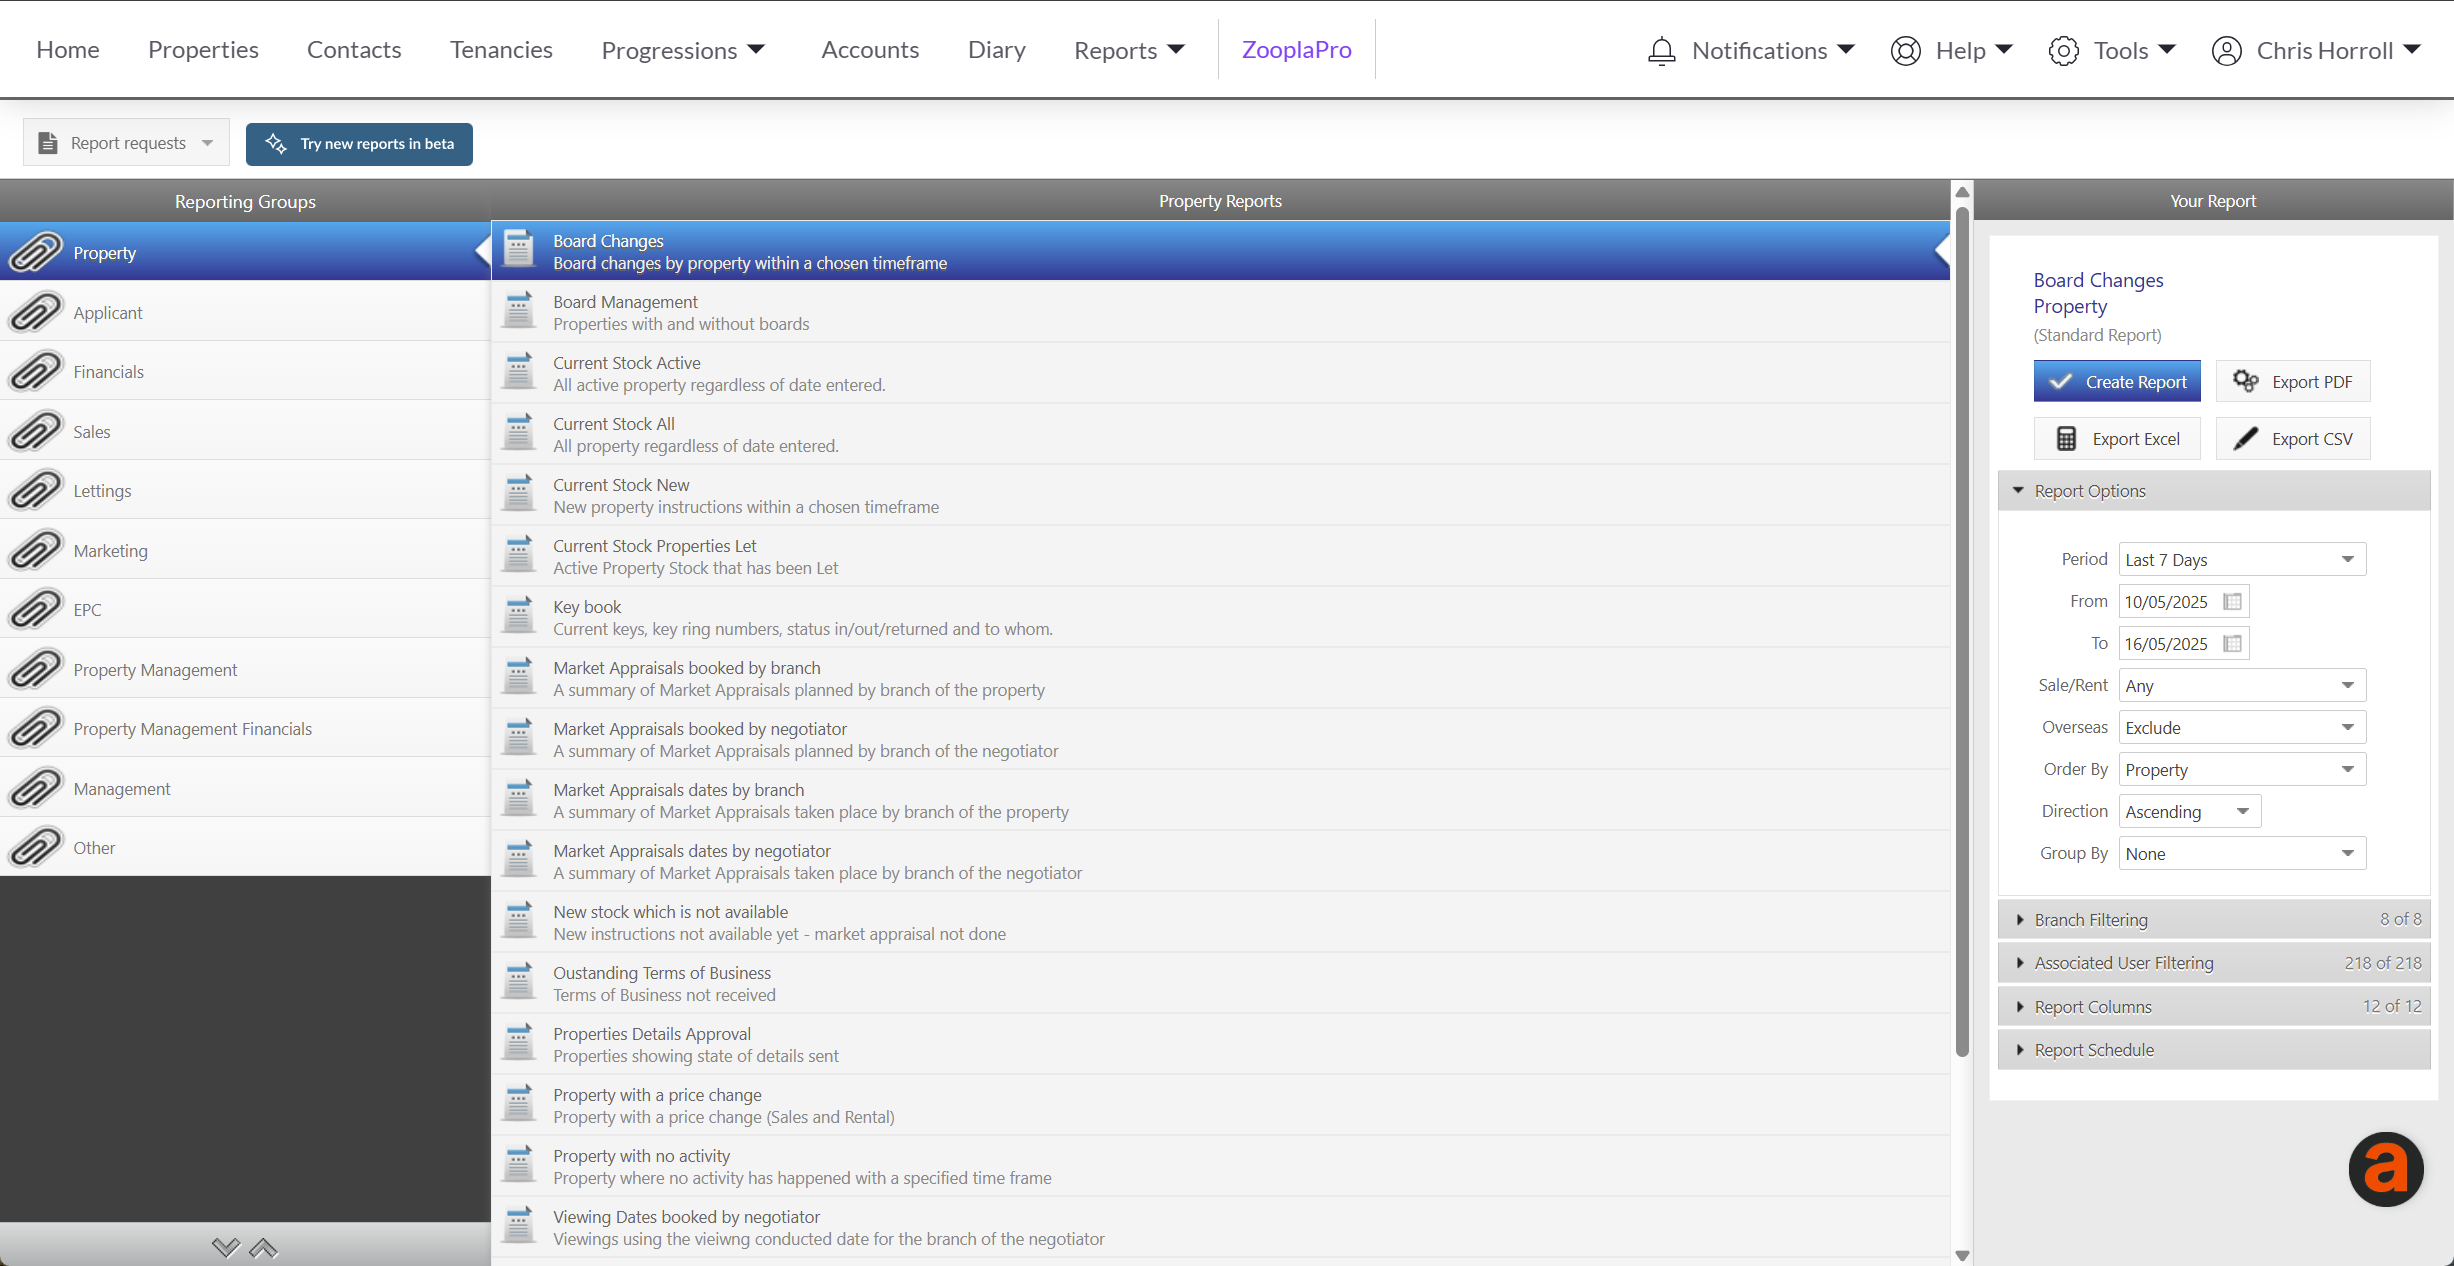Select Market Appraisals booked by branch report
This screenshot has height=1266, width=2454.
1220,678
